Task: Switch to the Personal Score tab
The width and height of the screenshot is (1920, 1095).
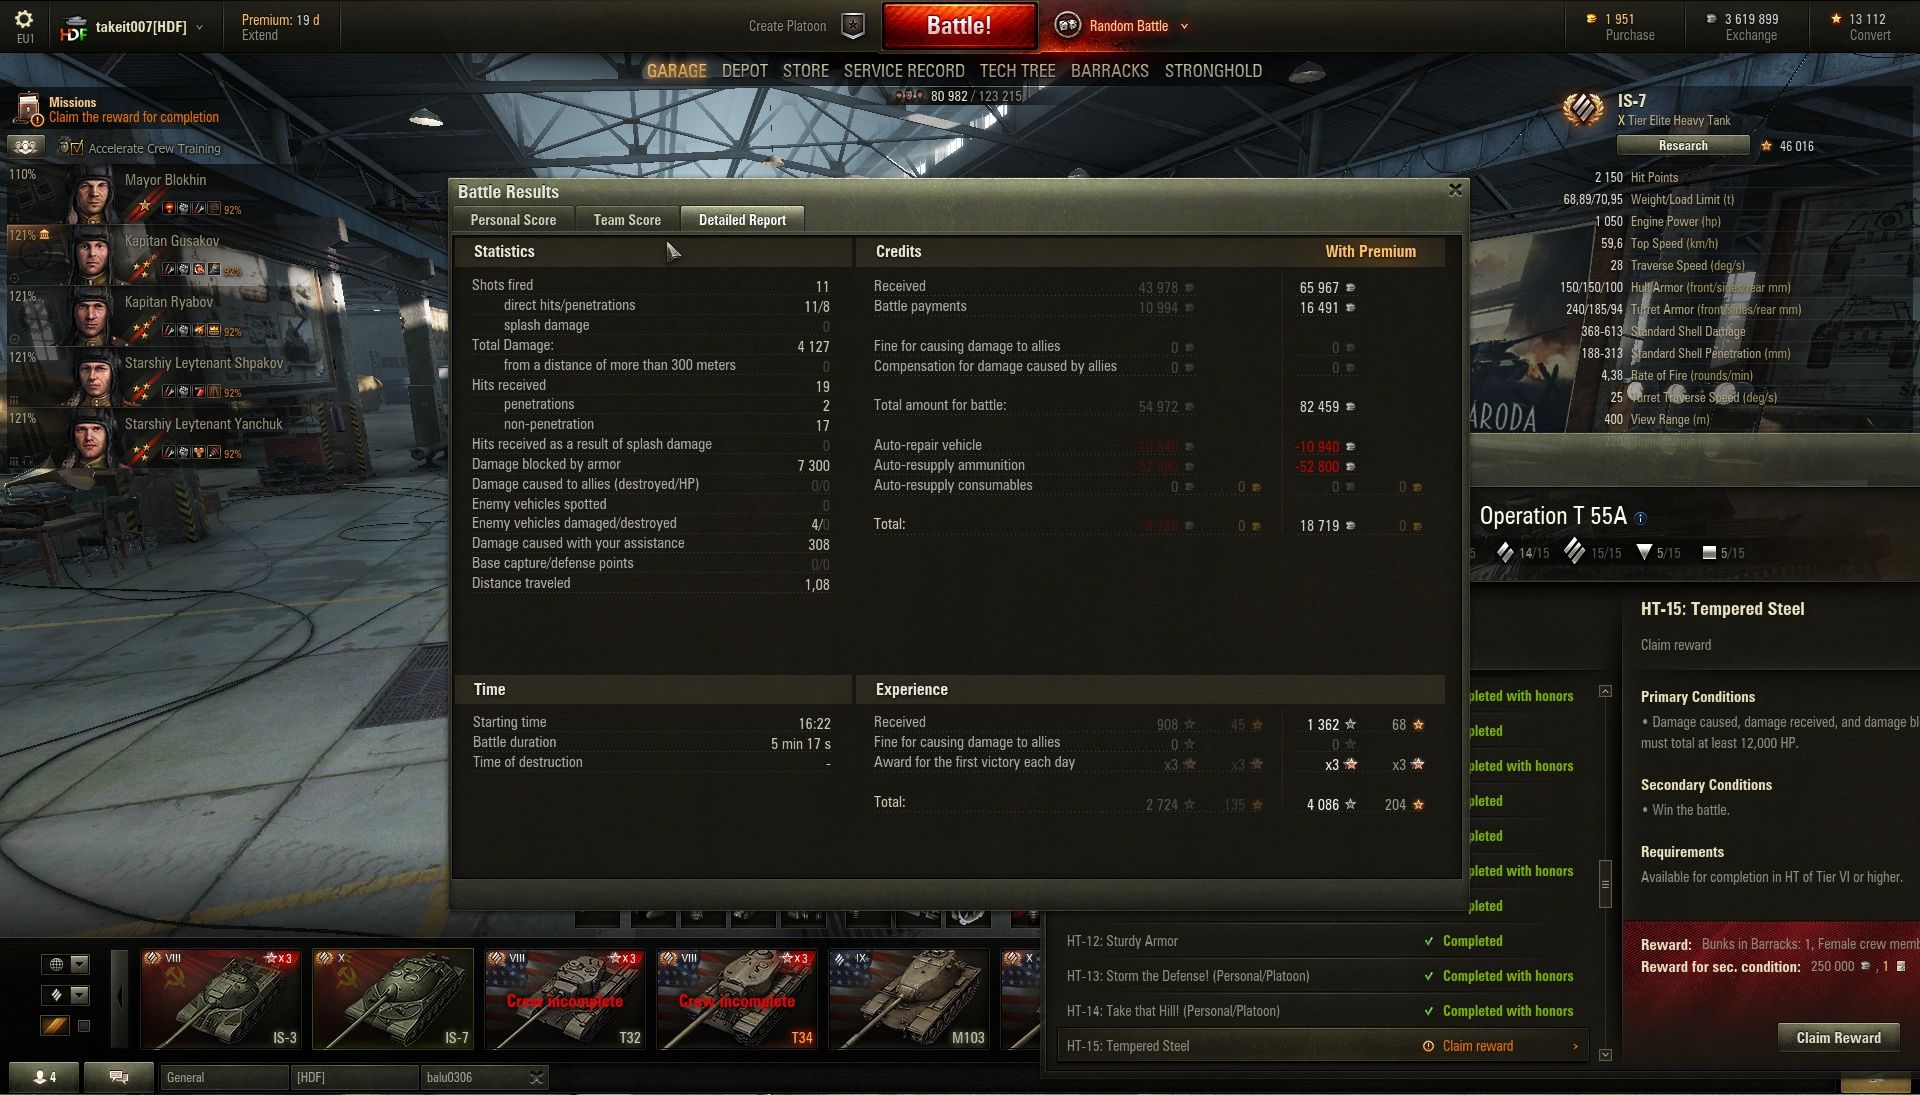Action: point(513,220)
